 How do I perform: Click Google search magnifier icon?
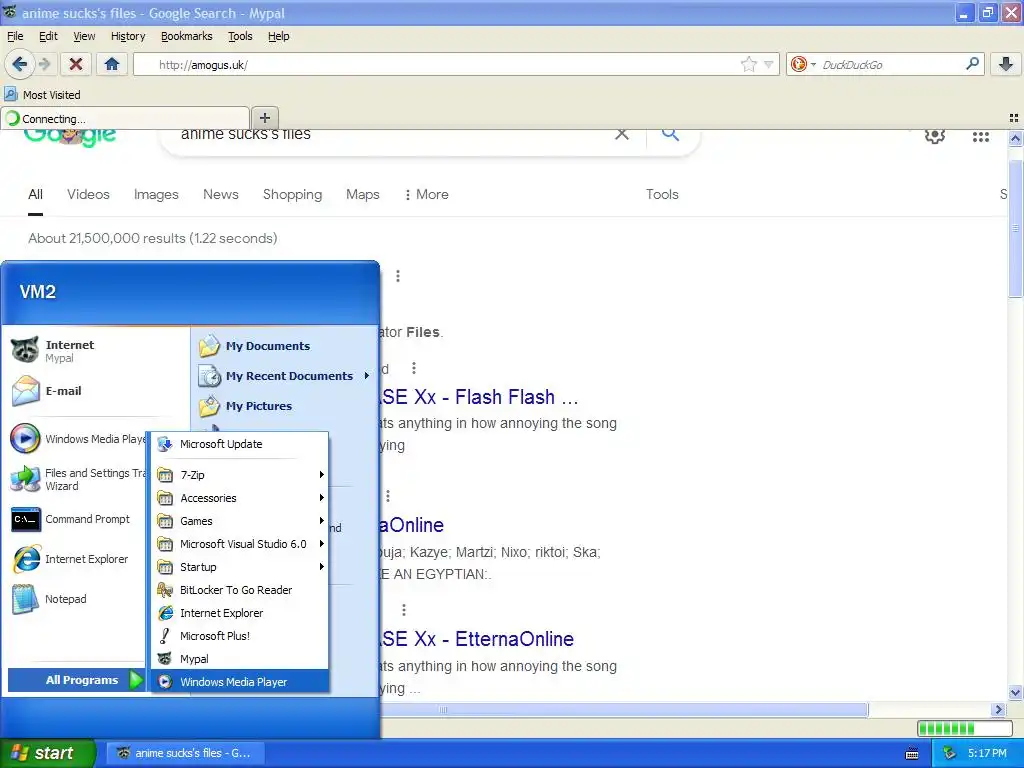[x=671, y=135]
